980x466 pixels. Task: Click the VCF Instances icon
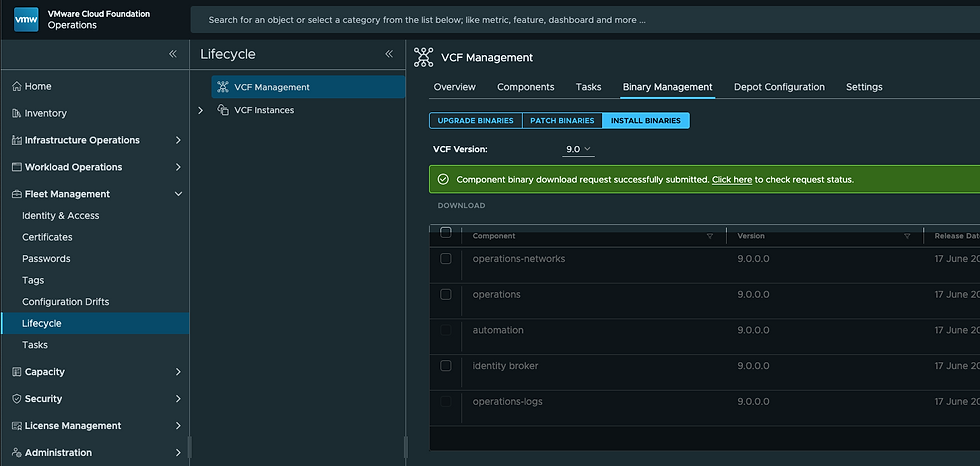(x=223, y=110)
